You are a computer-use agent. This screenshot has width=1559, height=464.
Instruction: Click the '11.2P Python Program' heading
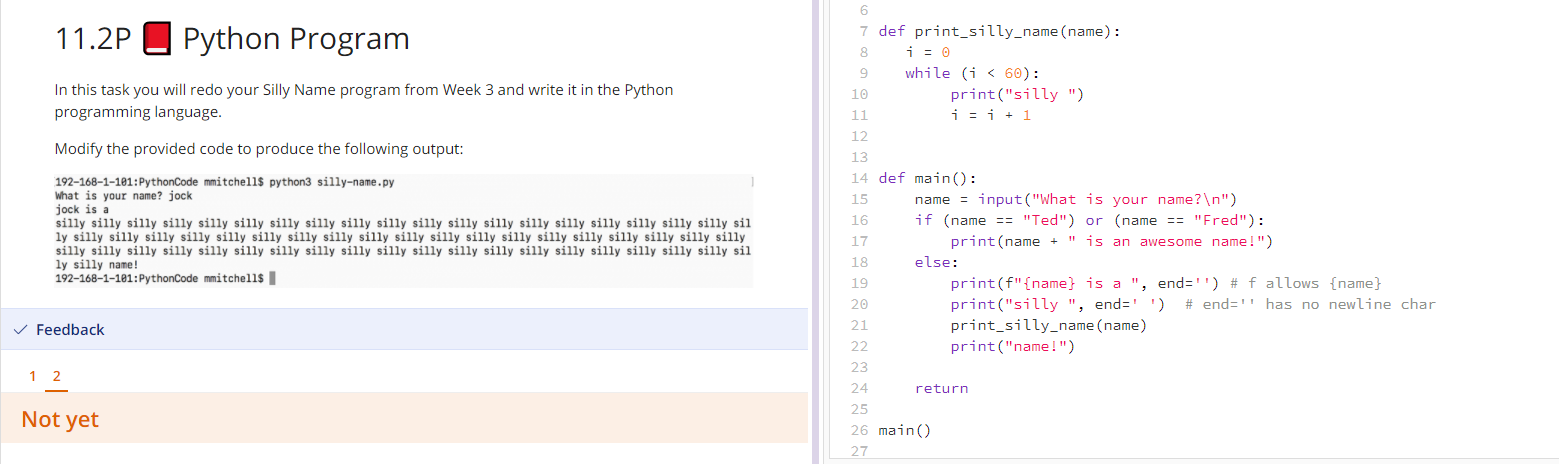coord(232,39)
